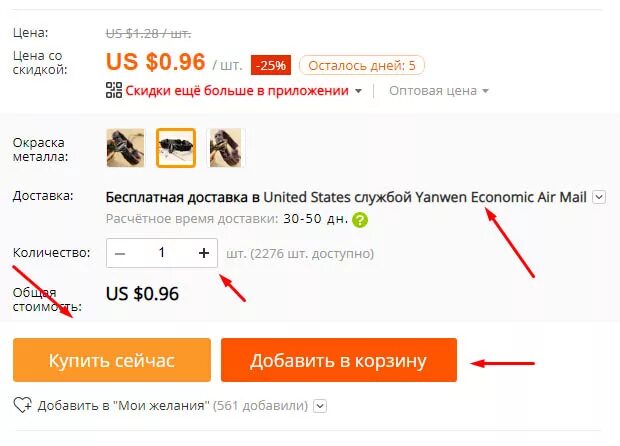
Task: Click the Осталось дней: 5 badge
Action: 362,65
